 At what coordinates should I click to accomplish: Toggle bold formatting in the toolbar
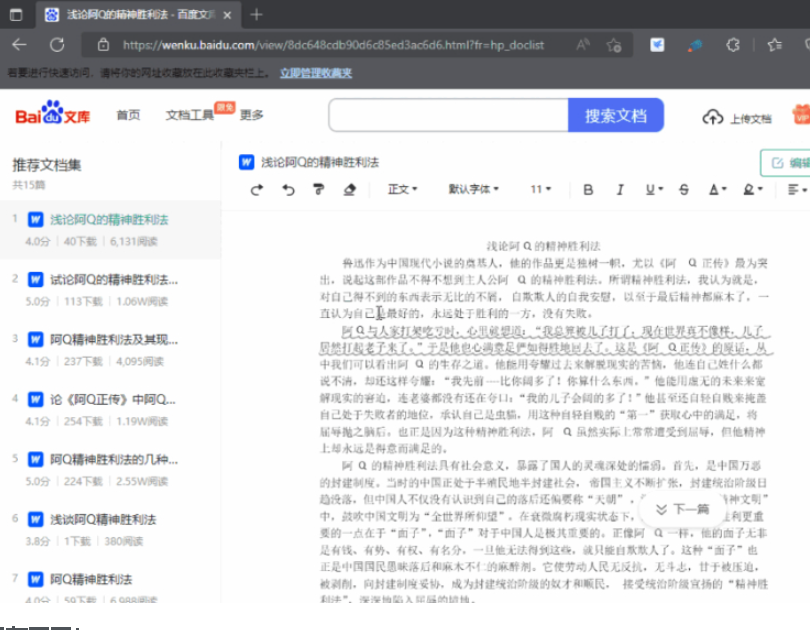click(x=587, y=189)
